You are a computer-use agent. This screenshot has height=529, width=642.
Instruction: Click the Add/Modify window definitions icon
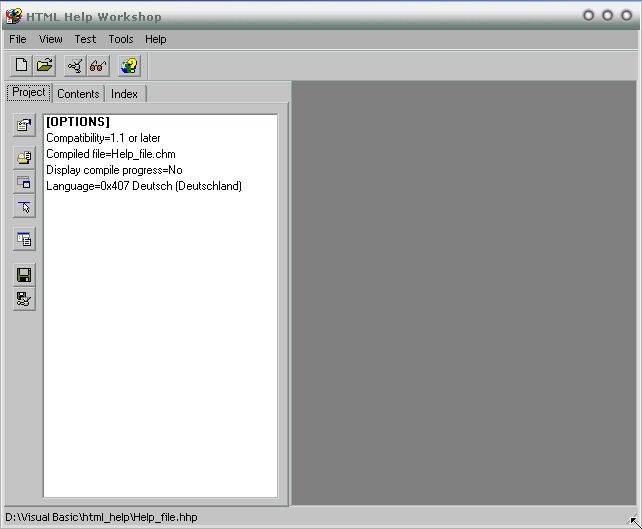[24, 182]
